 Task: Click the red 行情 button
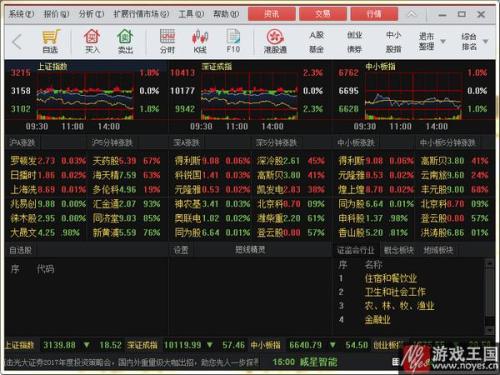(374, 14)
